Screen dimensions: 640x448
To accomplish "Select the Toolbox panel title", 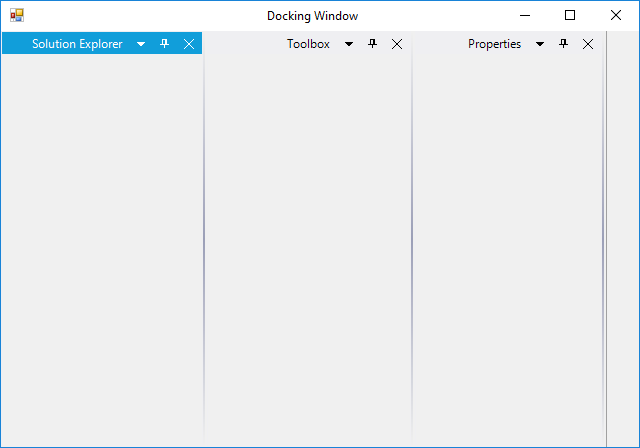I will pos(308,44).
